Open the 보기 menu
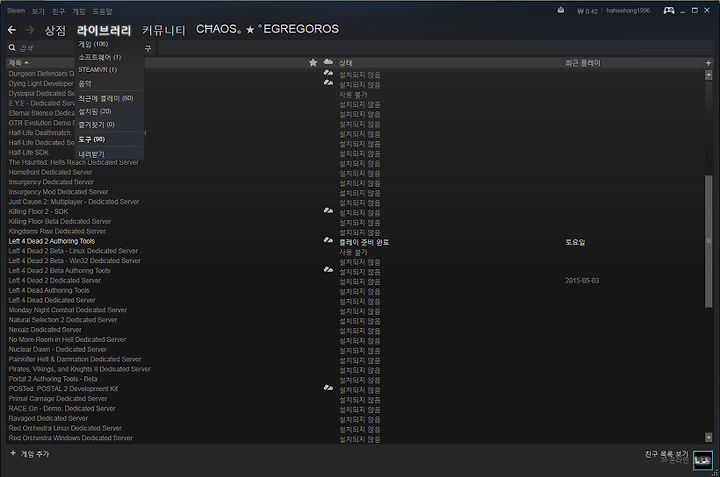 pyautogui.click(x=38, y=11)
